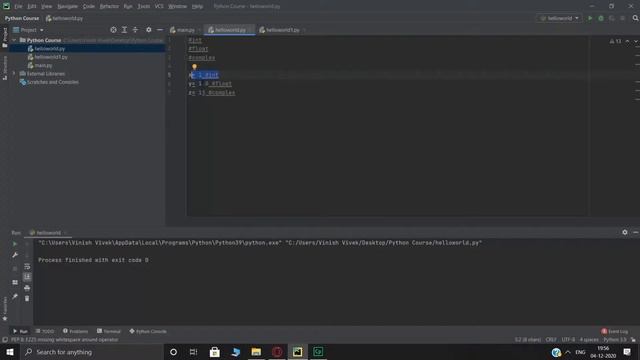Click the Expand All icon in Project panel
The width and height of the screenshot is (640, 360).
pyautogui.click(x=124, y=30)
